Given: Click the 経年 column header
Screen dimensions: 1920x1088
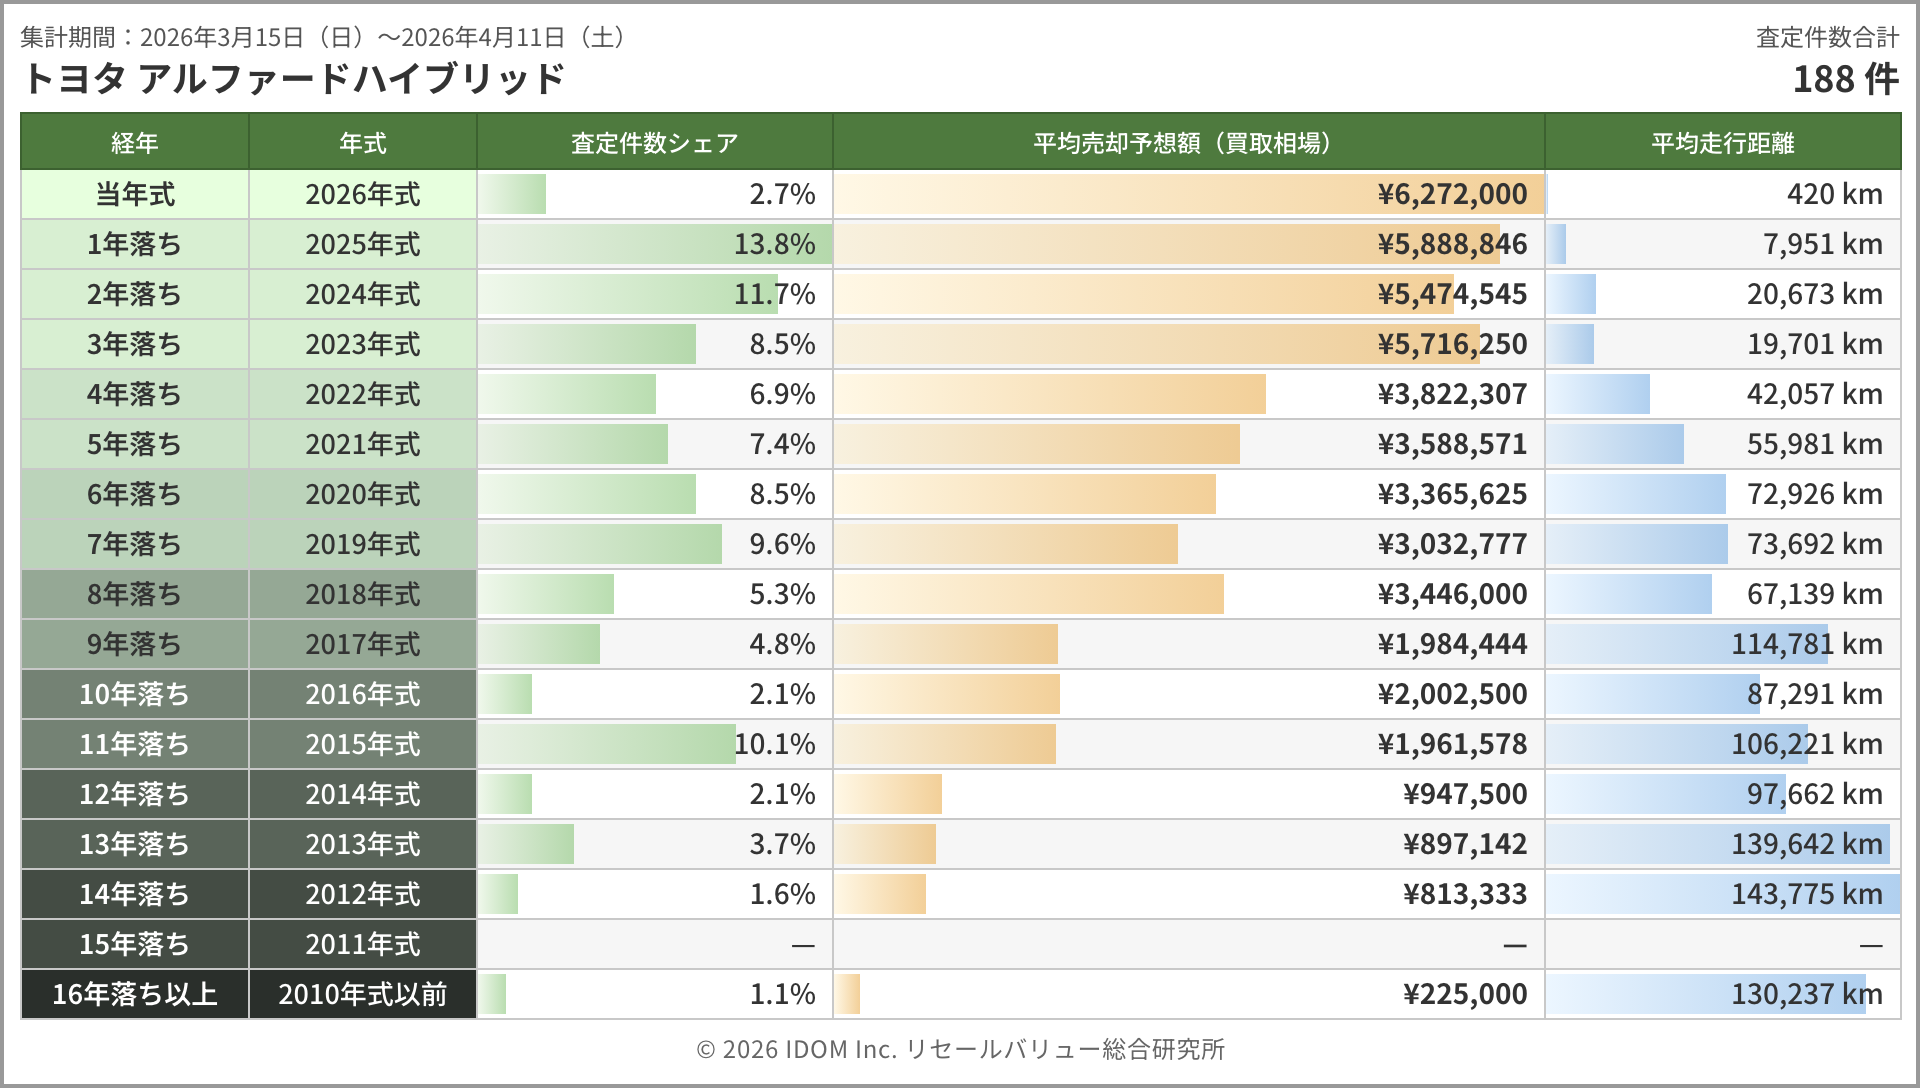Looking at the screenshot, I should 135,143.
